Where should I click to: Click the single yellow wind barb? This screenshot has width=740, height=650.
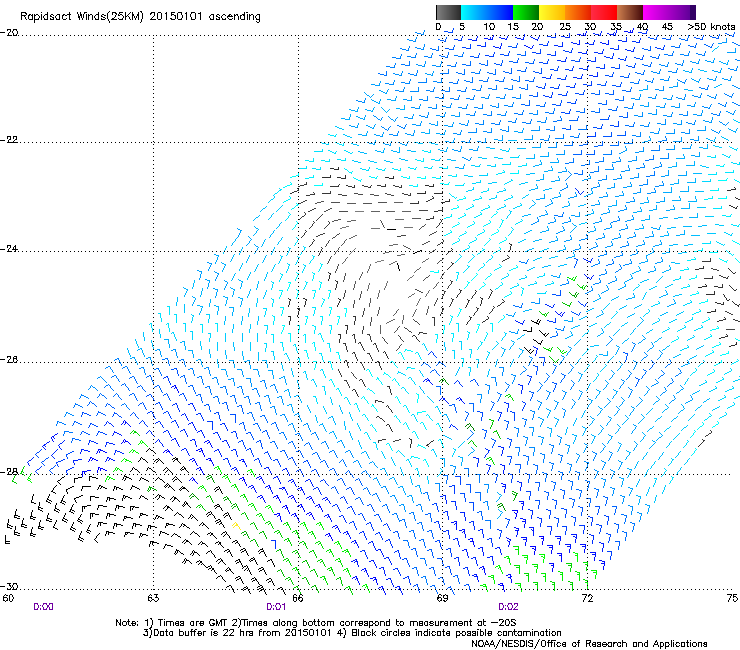[235, 525]
